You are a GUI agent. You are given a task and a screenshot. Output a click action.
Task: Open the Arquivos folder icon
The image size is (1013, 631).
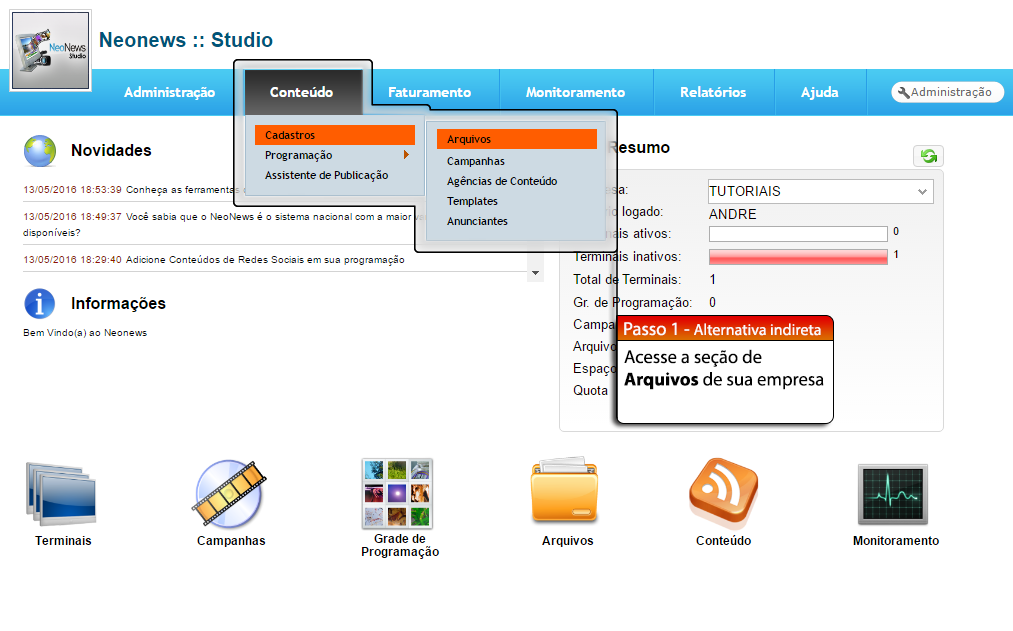point(565,494)
